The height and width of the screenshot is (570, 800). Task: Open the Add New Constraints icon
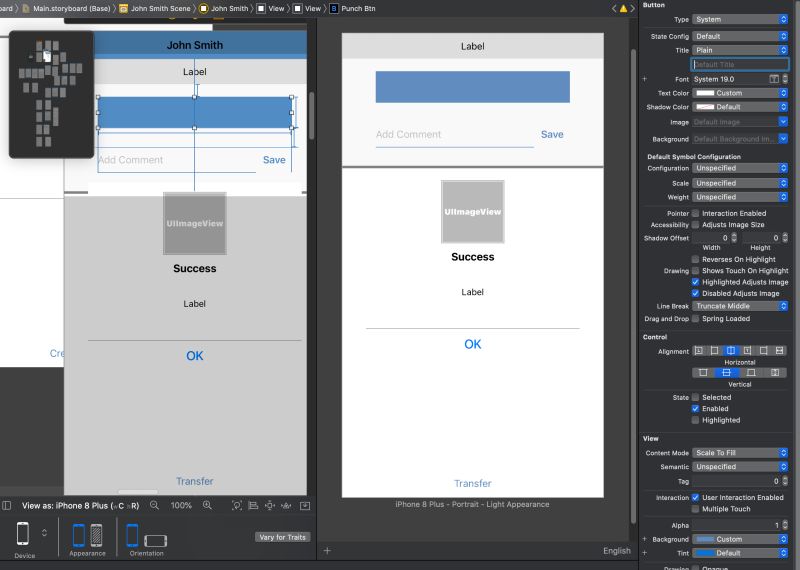(x=270, y=506)
